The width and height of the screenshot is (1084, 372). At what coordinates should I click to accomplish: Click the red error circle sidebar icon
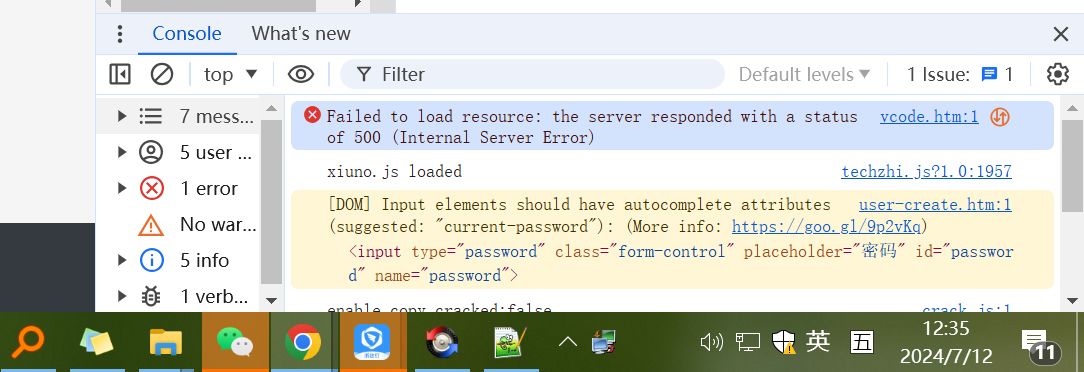(151, 188)
